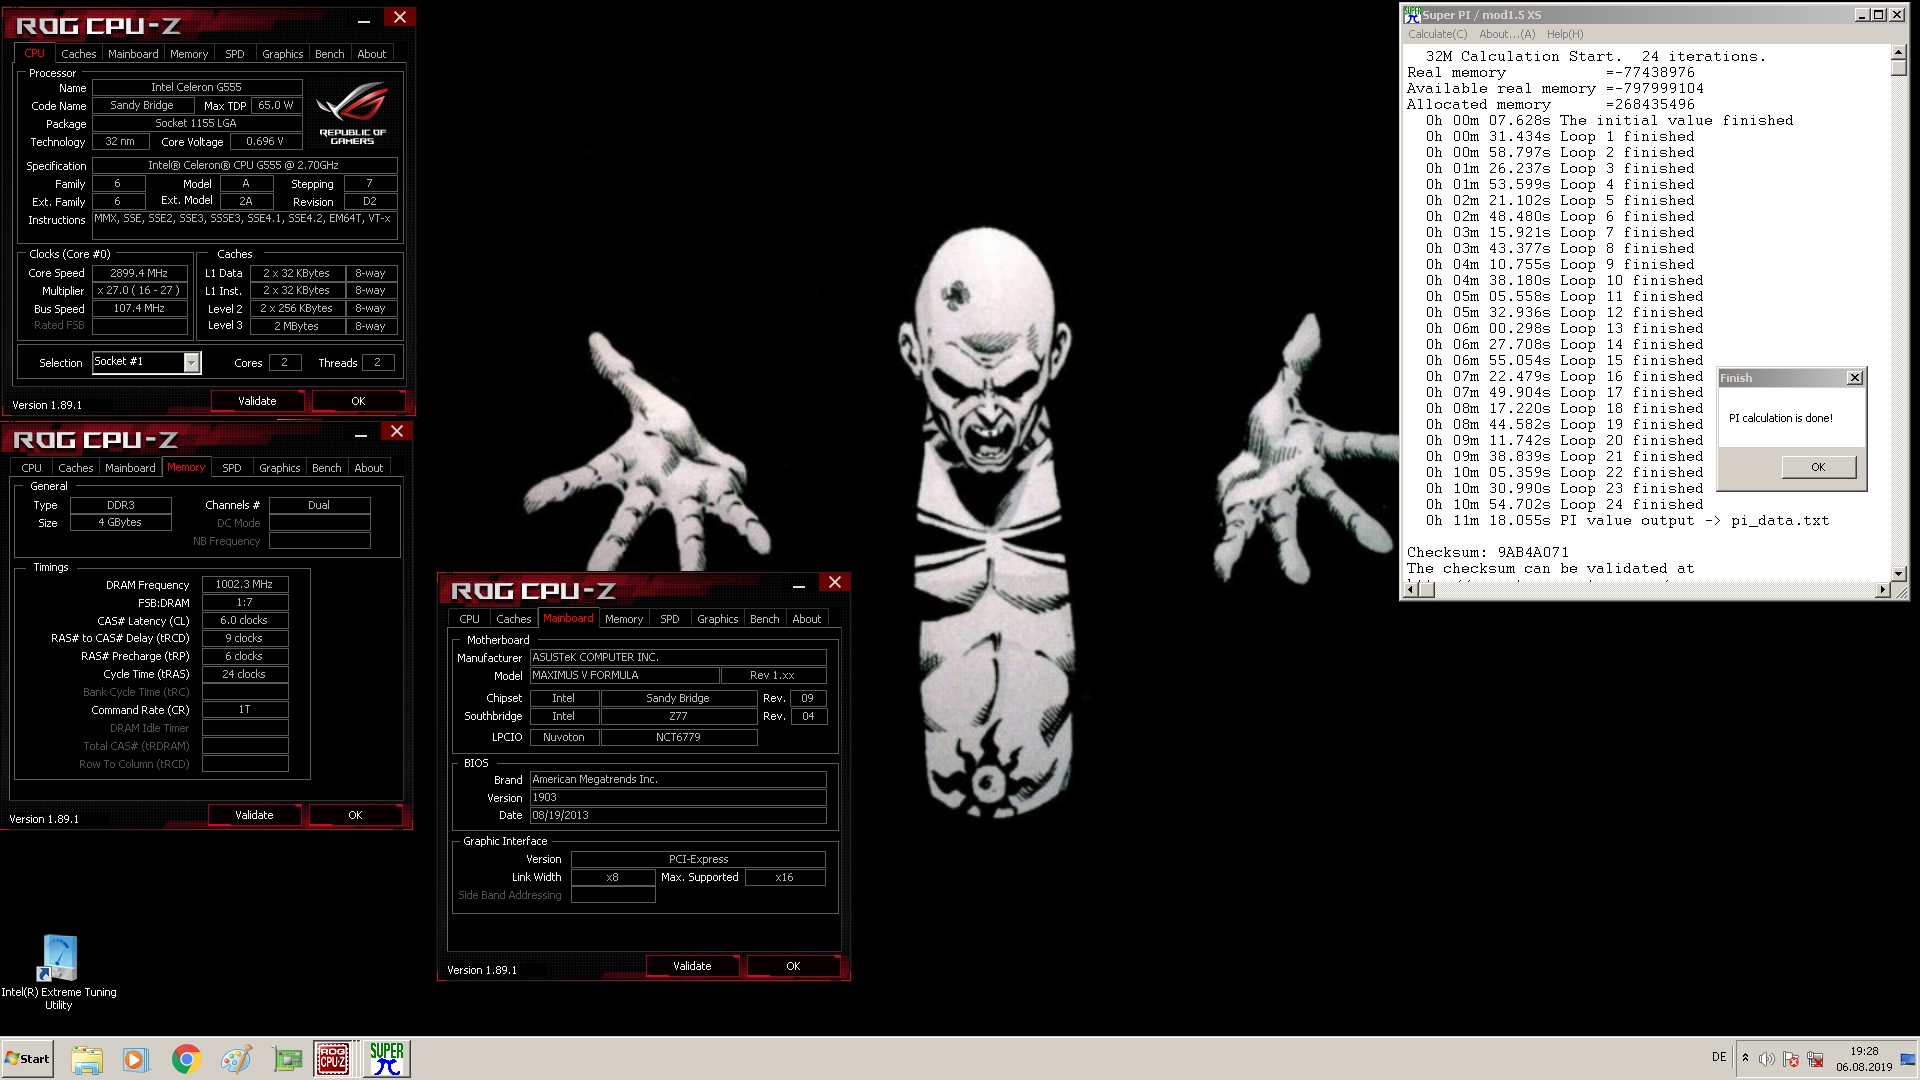The height and width of the screenshot is (1080, 1920).
Task: Close the Mainboard CPU-Z window
Action: coord(835,582)
